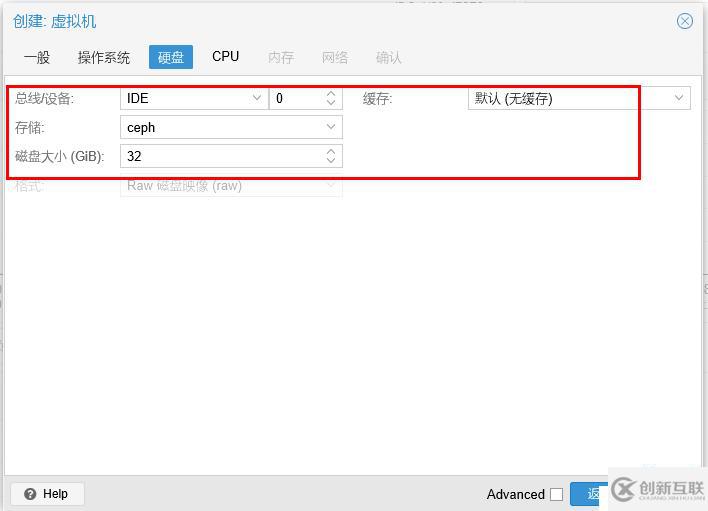Open the Help button
Viewport: 708px width, 511px height.
[47, 494]
